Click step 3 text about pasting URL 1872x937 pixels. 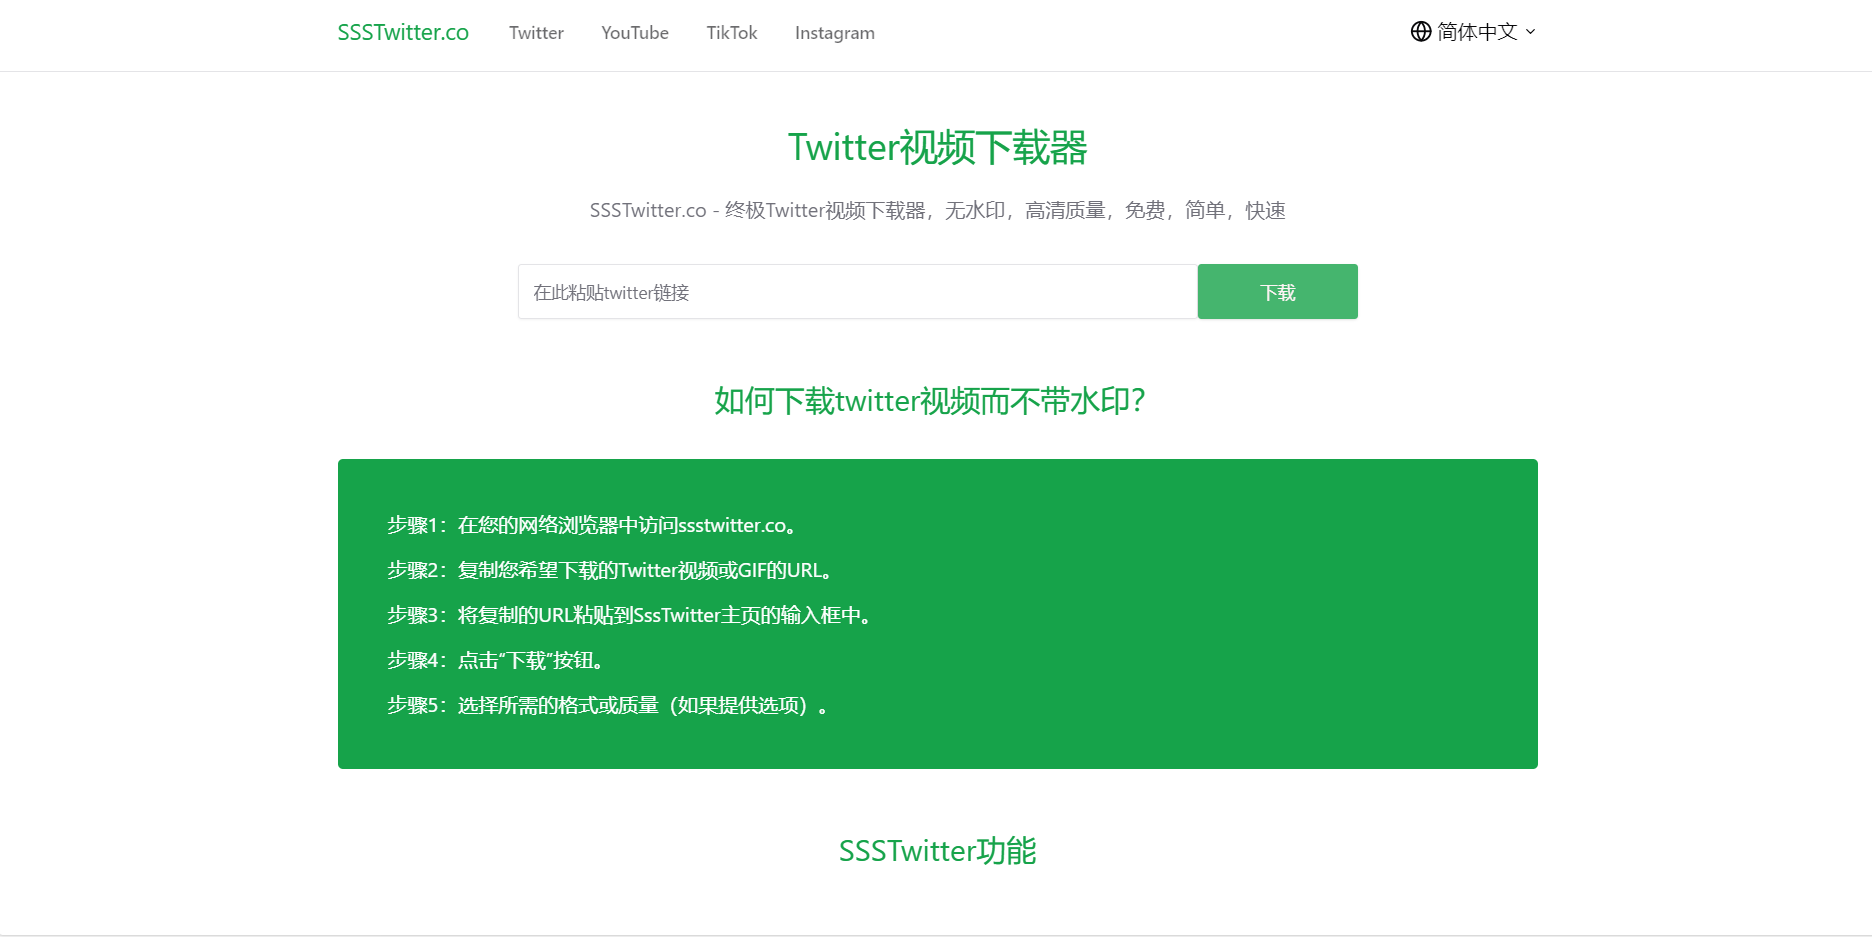click(630, 615)
